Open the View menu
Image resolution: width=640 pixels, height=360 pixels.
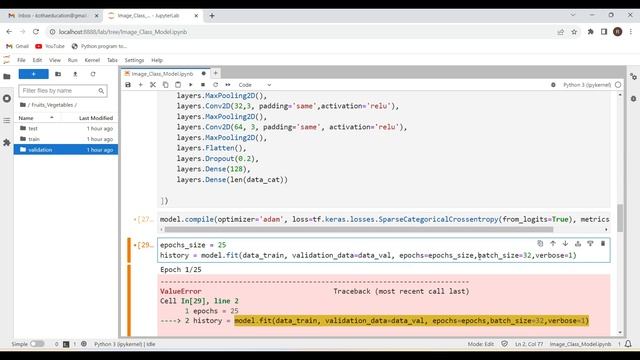(x=55, y=60)
